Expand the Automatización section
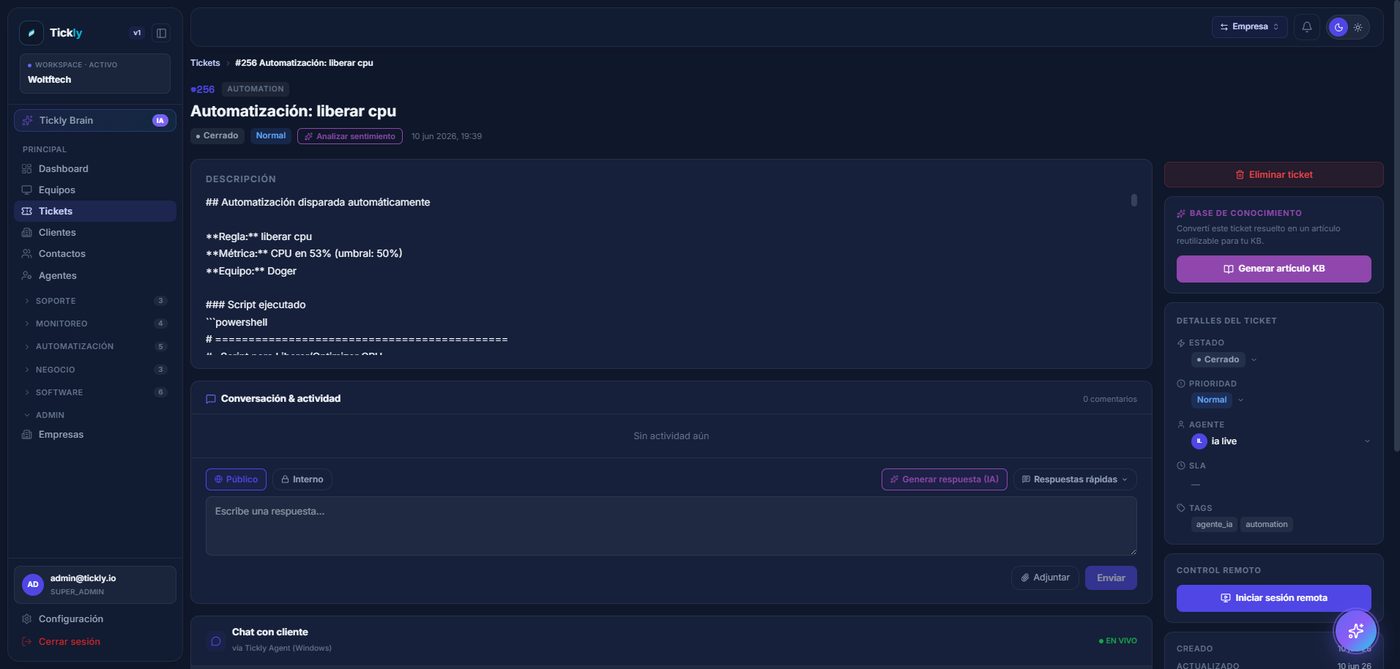 [95, 347]
